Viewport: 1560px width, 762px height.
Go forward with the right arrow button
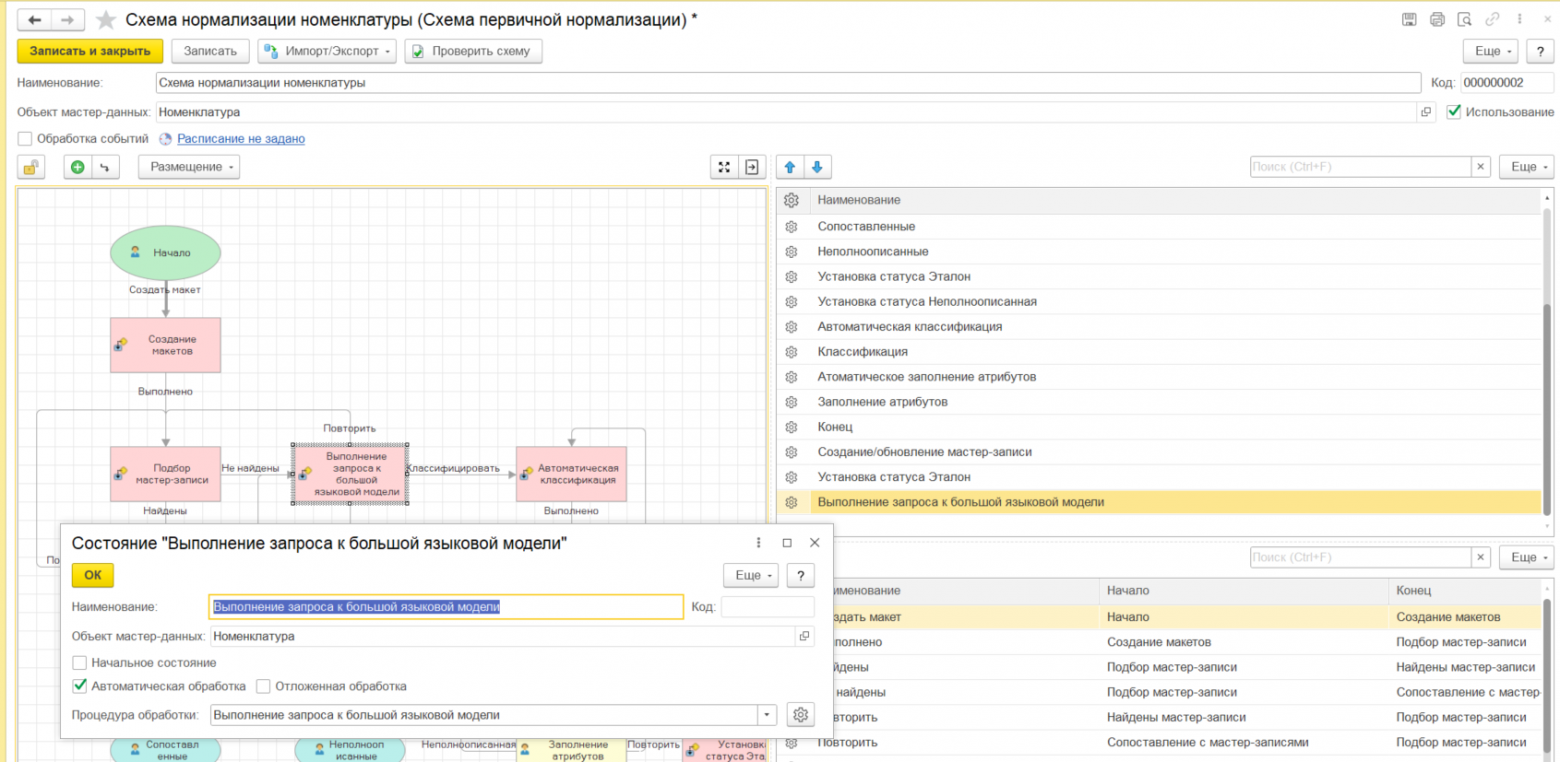coord(68,20)
